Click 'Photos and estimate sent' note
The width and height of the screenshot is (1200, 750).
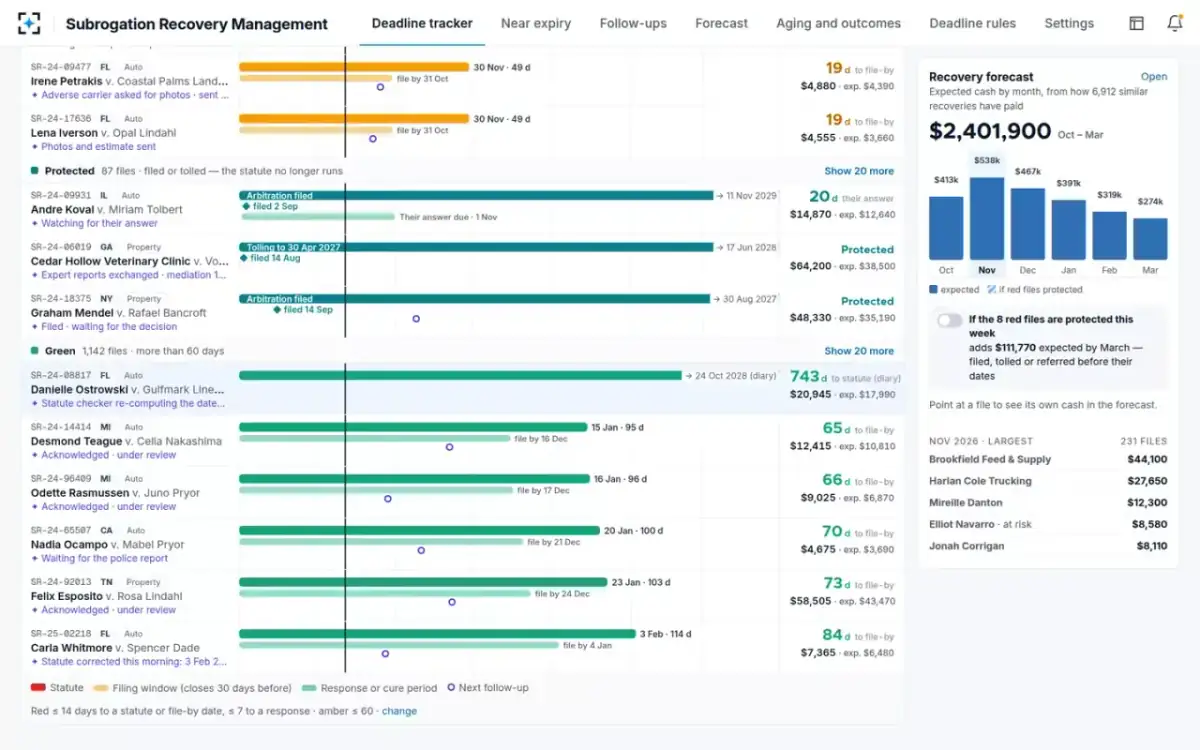[94, 147]
